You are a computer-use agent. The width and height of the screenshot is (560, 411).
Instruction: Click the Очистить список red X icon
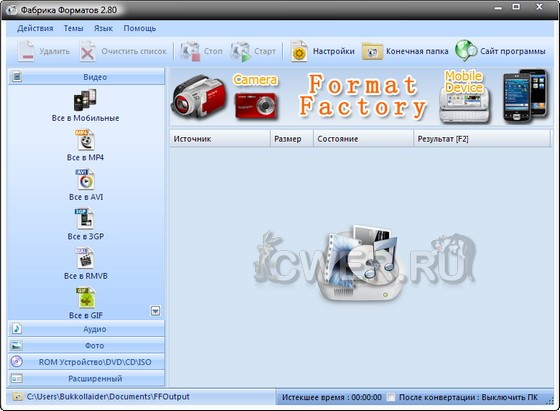coord(88,51)
